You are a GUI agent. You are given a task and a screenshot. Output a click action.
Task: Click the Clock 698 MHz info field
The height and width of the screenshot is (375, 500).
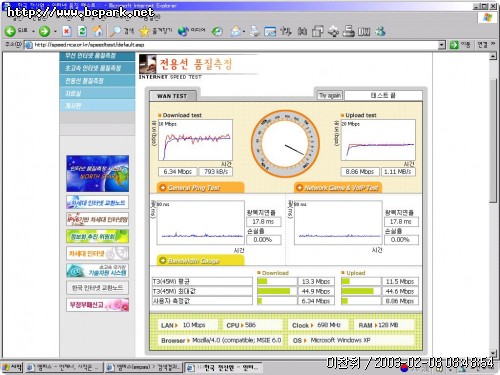(318, 325)
